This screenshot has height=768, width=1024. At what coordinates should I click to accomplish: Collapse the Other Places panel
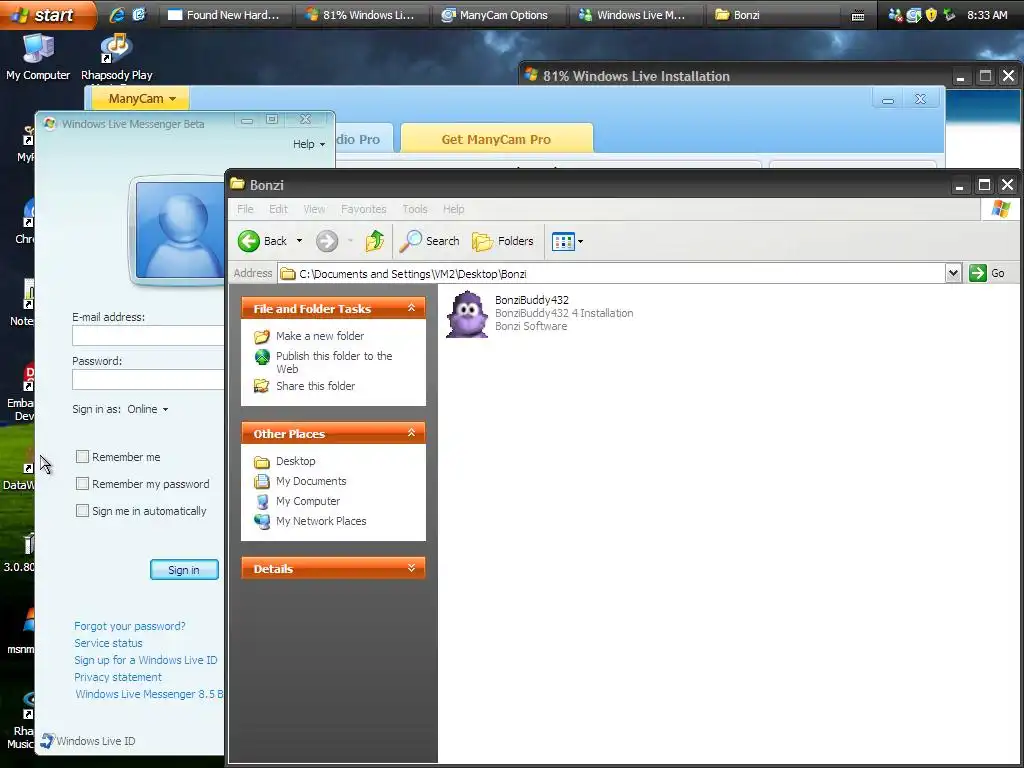(x=411, y=433)
